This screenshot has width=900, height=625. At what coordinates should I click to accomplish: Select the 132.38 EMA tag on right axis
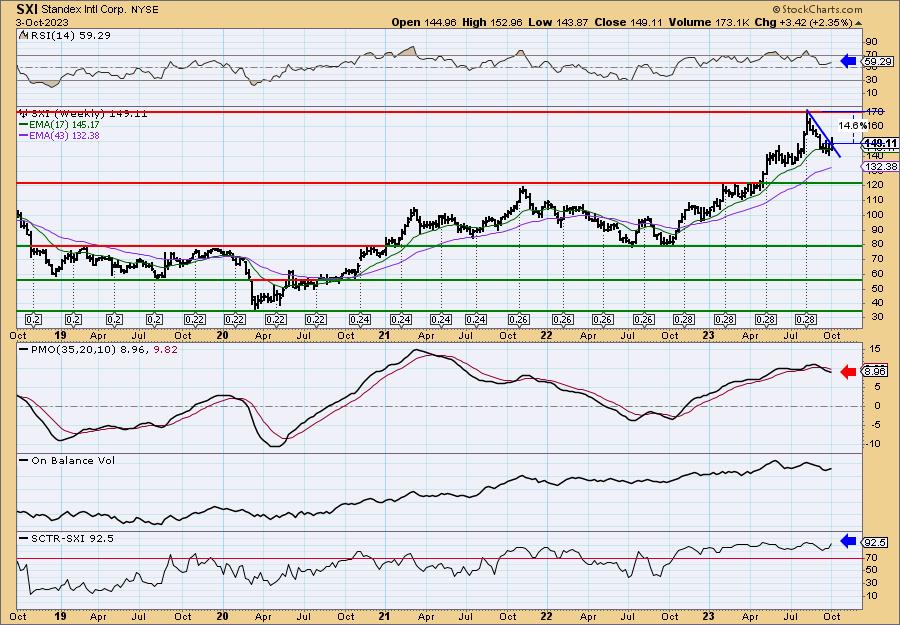(880, 166)
